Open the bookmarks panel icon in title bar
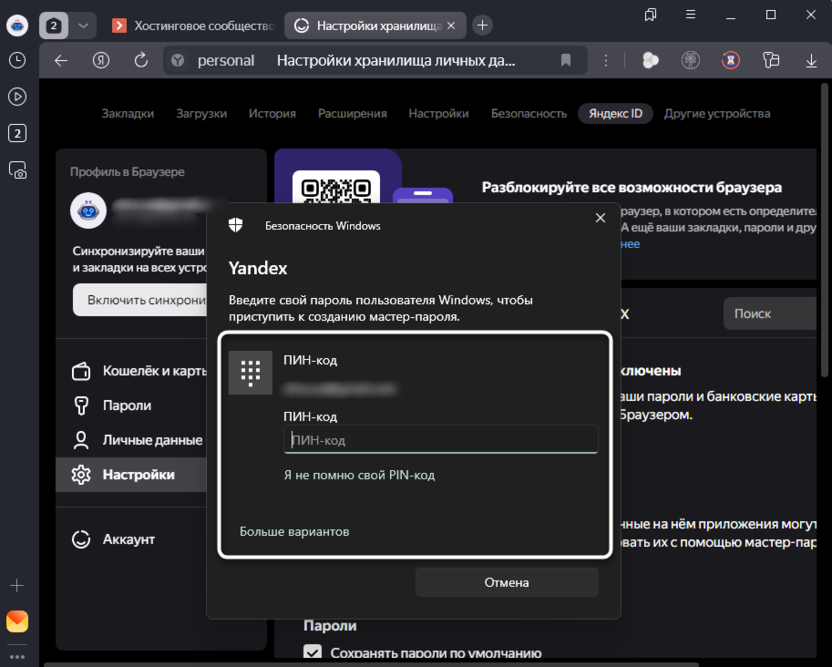 click(651, 15)
